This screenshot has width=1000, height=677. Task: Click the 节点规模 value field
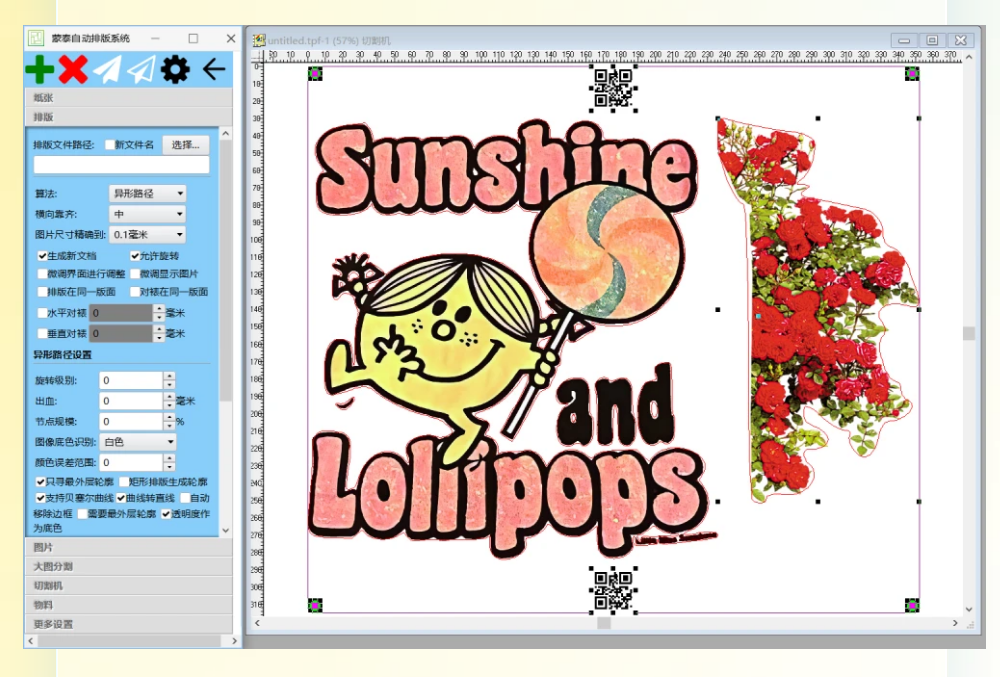click(x=131, y=421)
